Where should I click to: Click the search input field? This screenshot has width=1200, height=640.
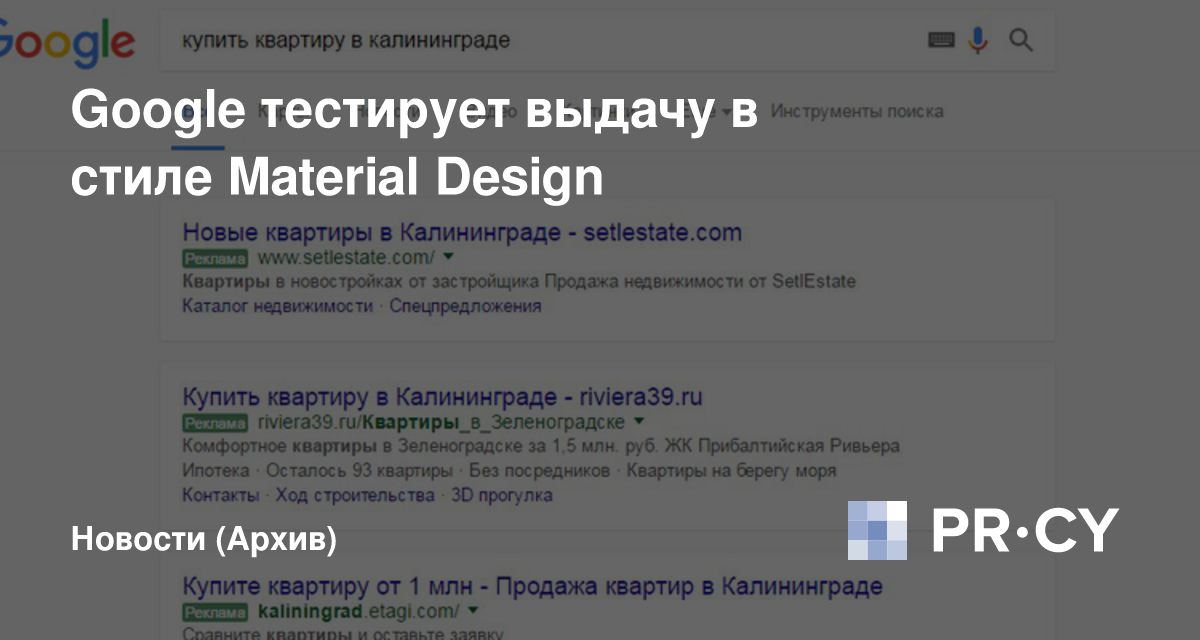tap(540, 41)
